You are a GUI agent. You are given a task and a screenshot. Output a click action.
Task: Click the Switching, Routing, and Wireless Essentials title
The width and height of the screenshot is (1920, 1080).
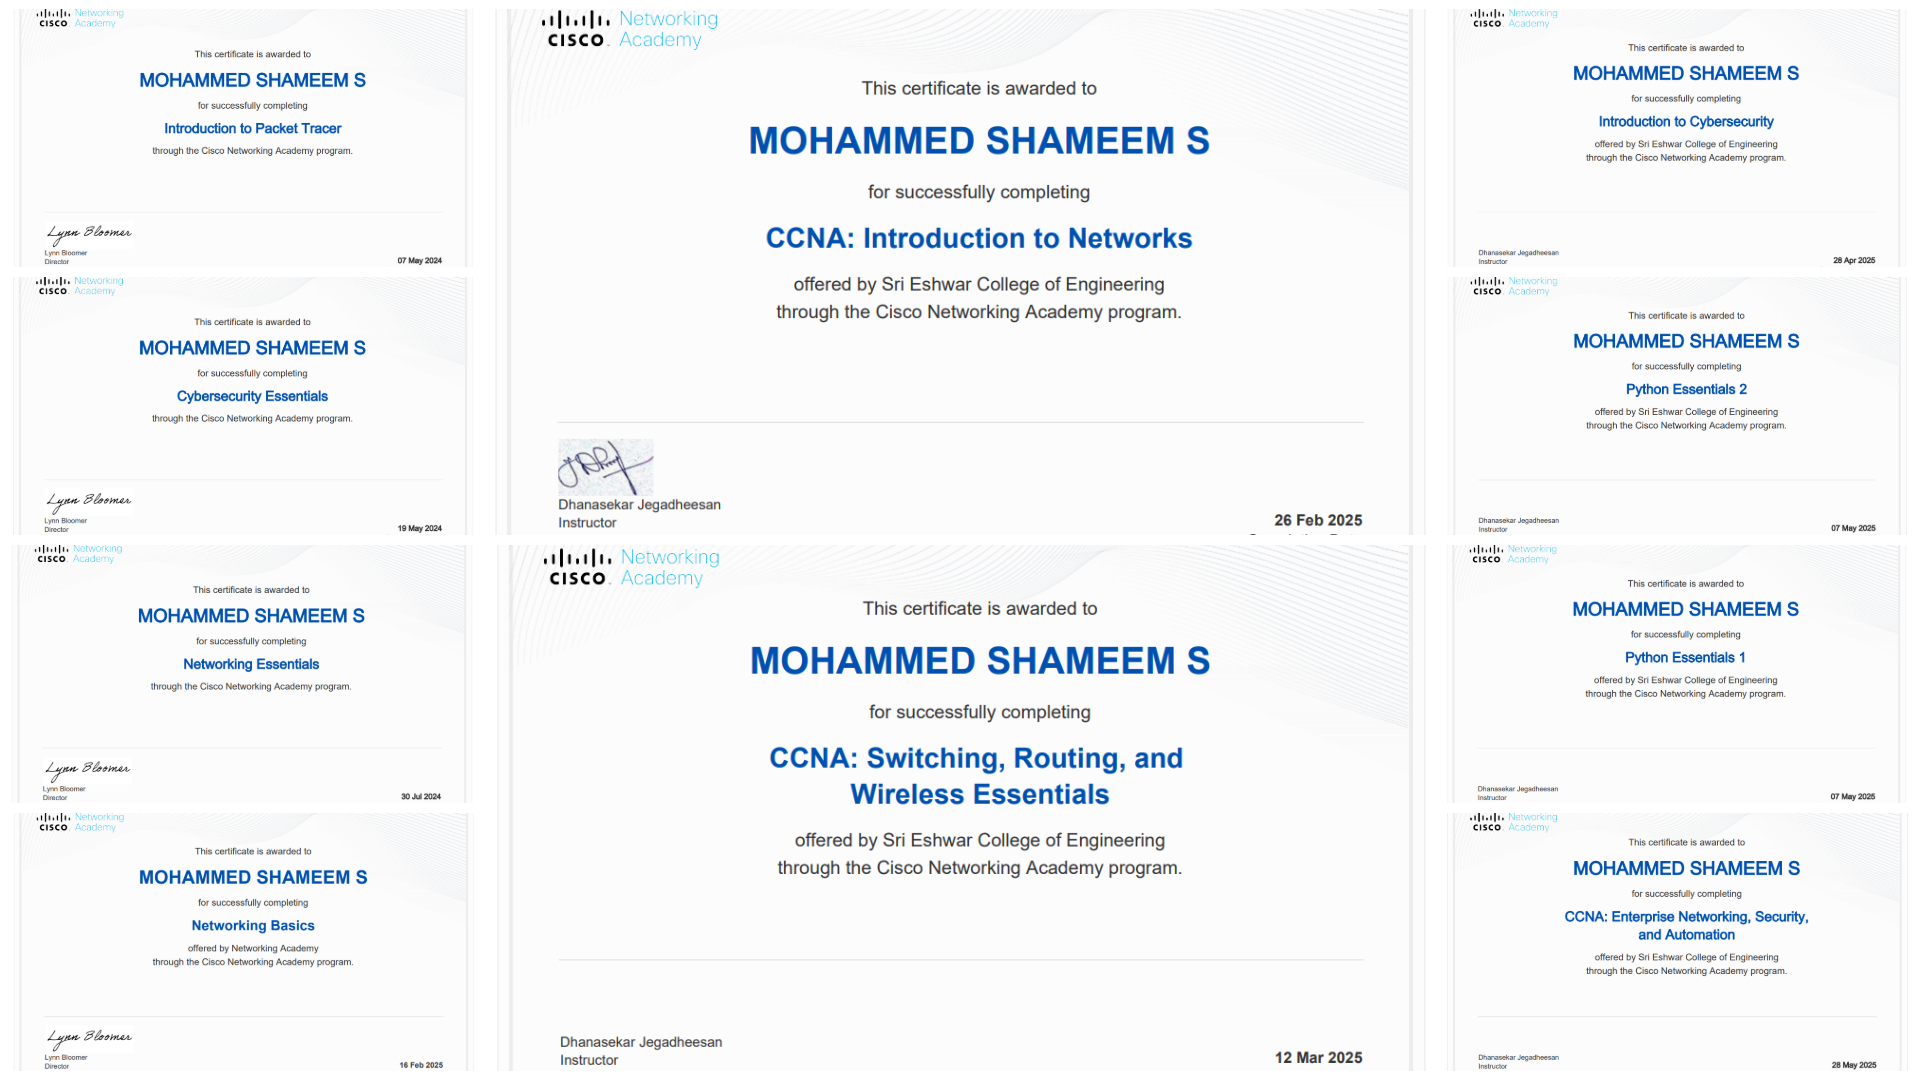[976, 776]
